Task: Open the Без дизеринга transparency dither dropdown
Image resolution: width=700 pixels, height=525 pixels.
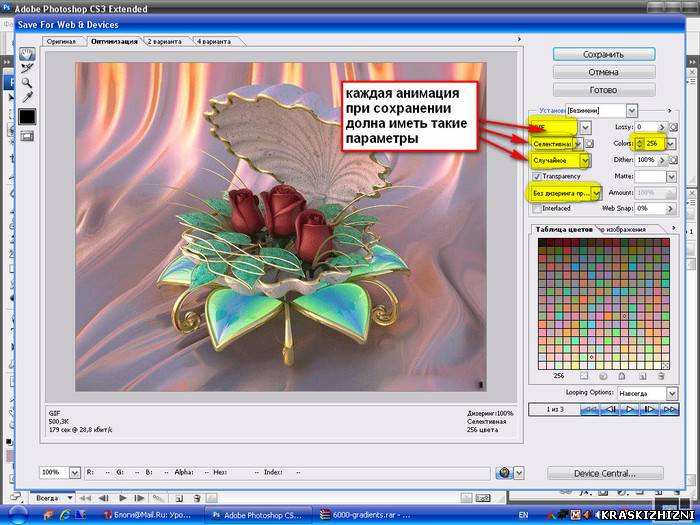Action: point(596,193)
